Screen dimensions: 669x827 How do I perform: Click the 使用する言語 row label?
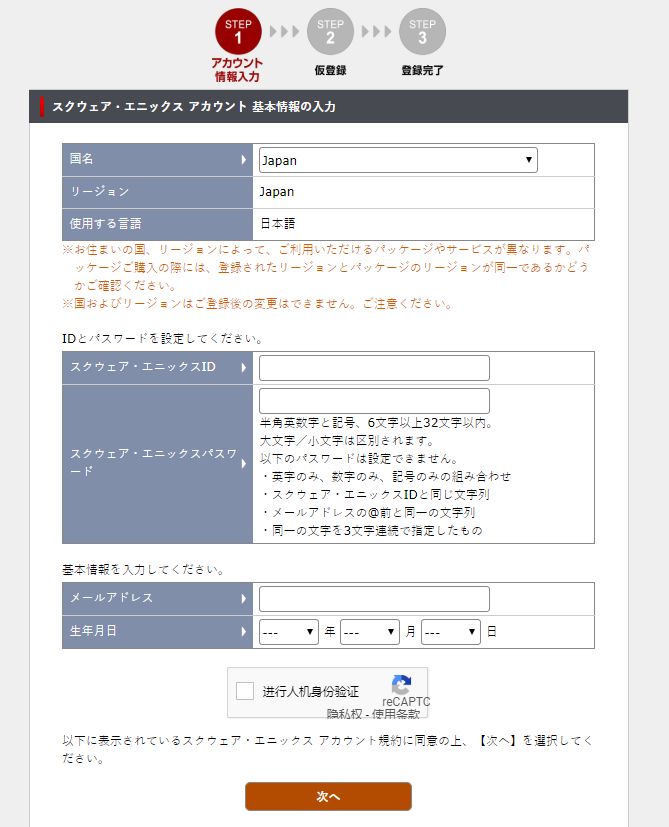(x=106, y=224)
